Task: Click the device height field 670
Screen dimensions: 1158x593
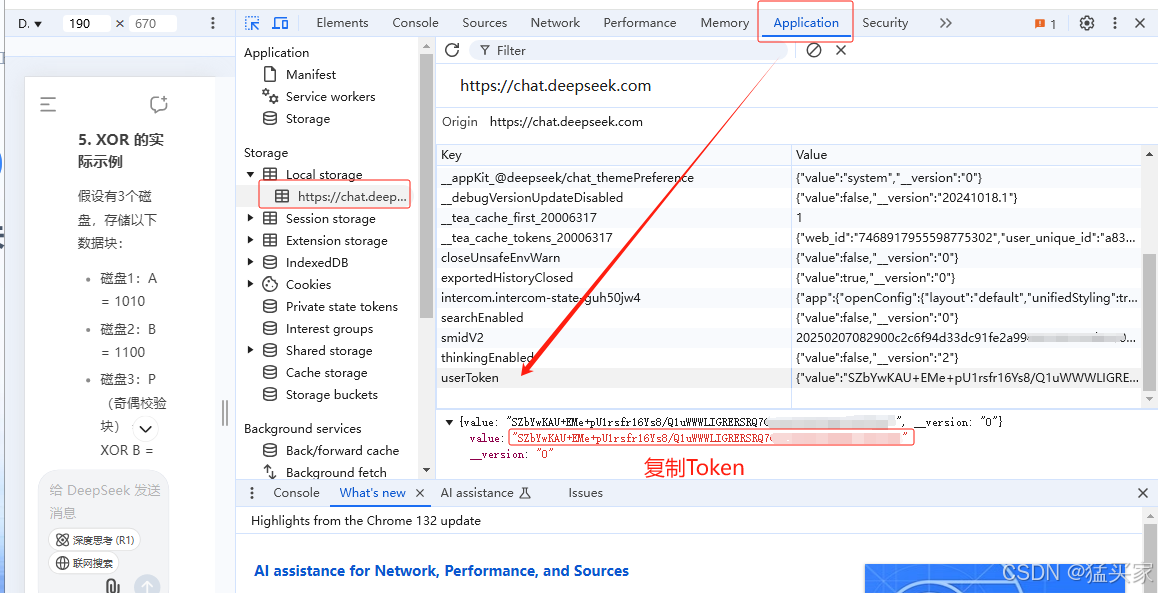Action: (153, 24)
